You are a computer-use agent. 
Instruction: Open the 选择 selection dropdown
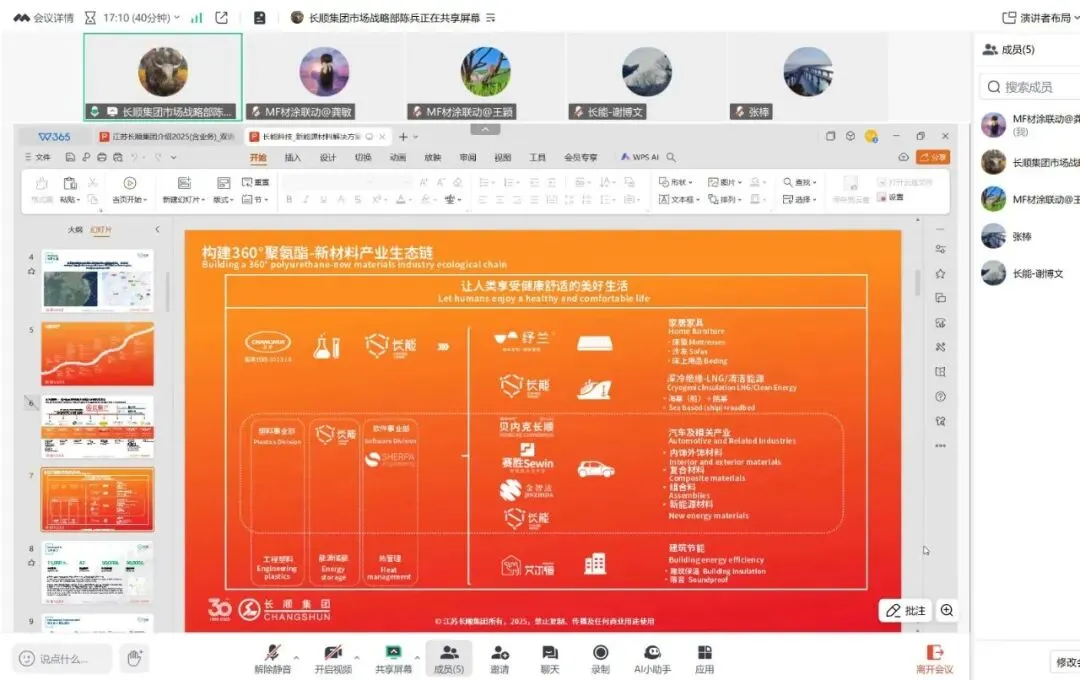click(x=800, y=200)
